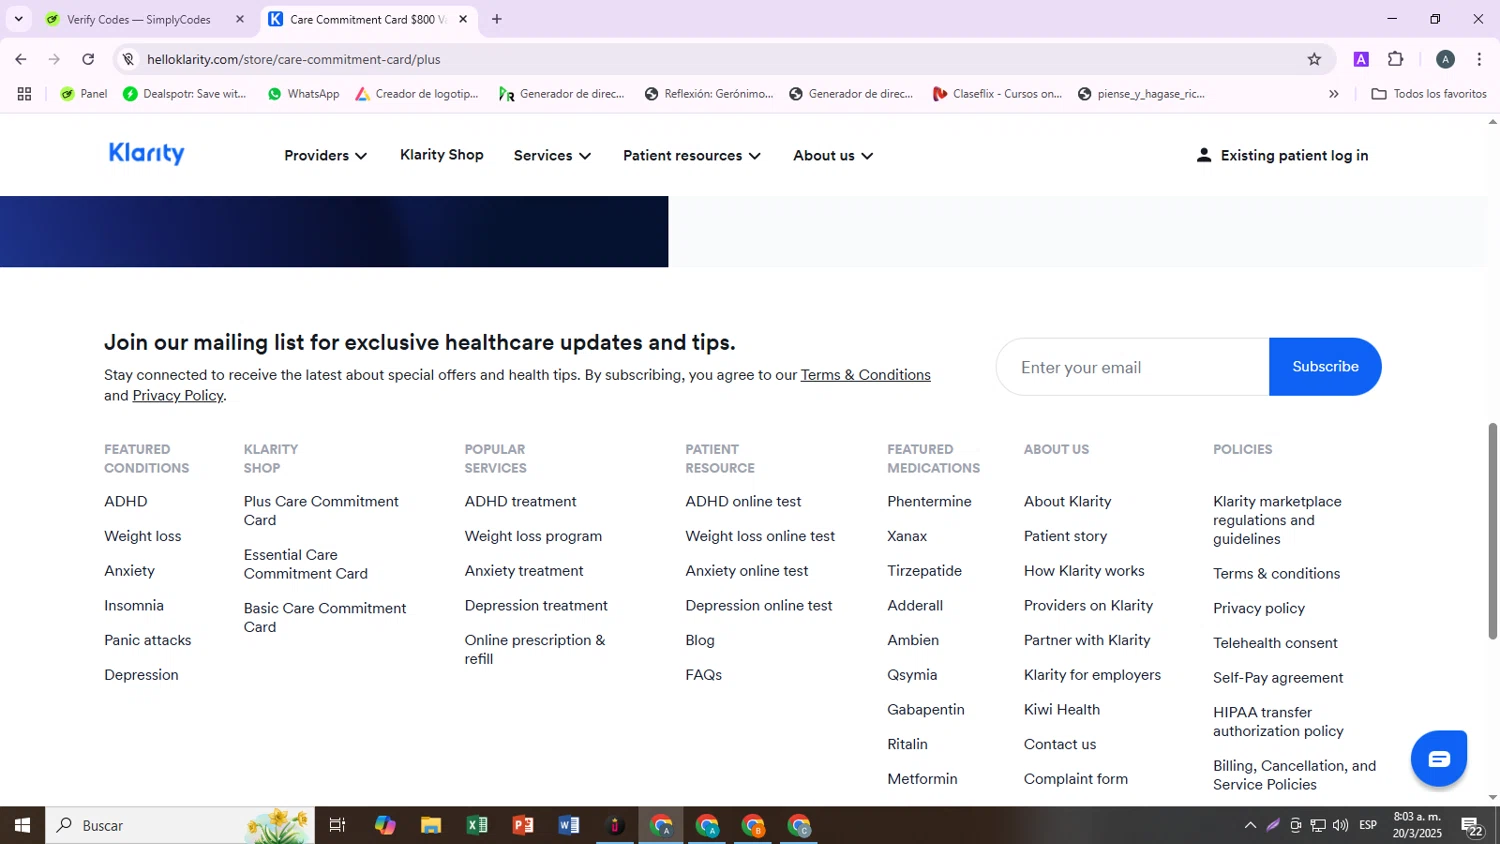Open the FAQs link

point(704,675)
